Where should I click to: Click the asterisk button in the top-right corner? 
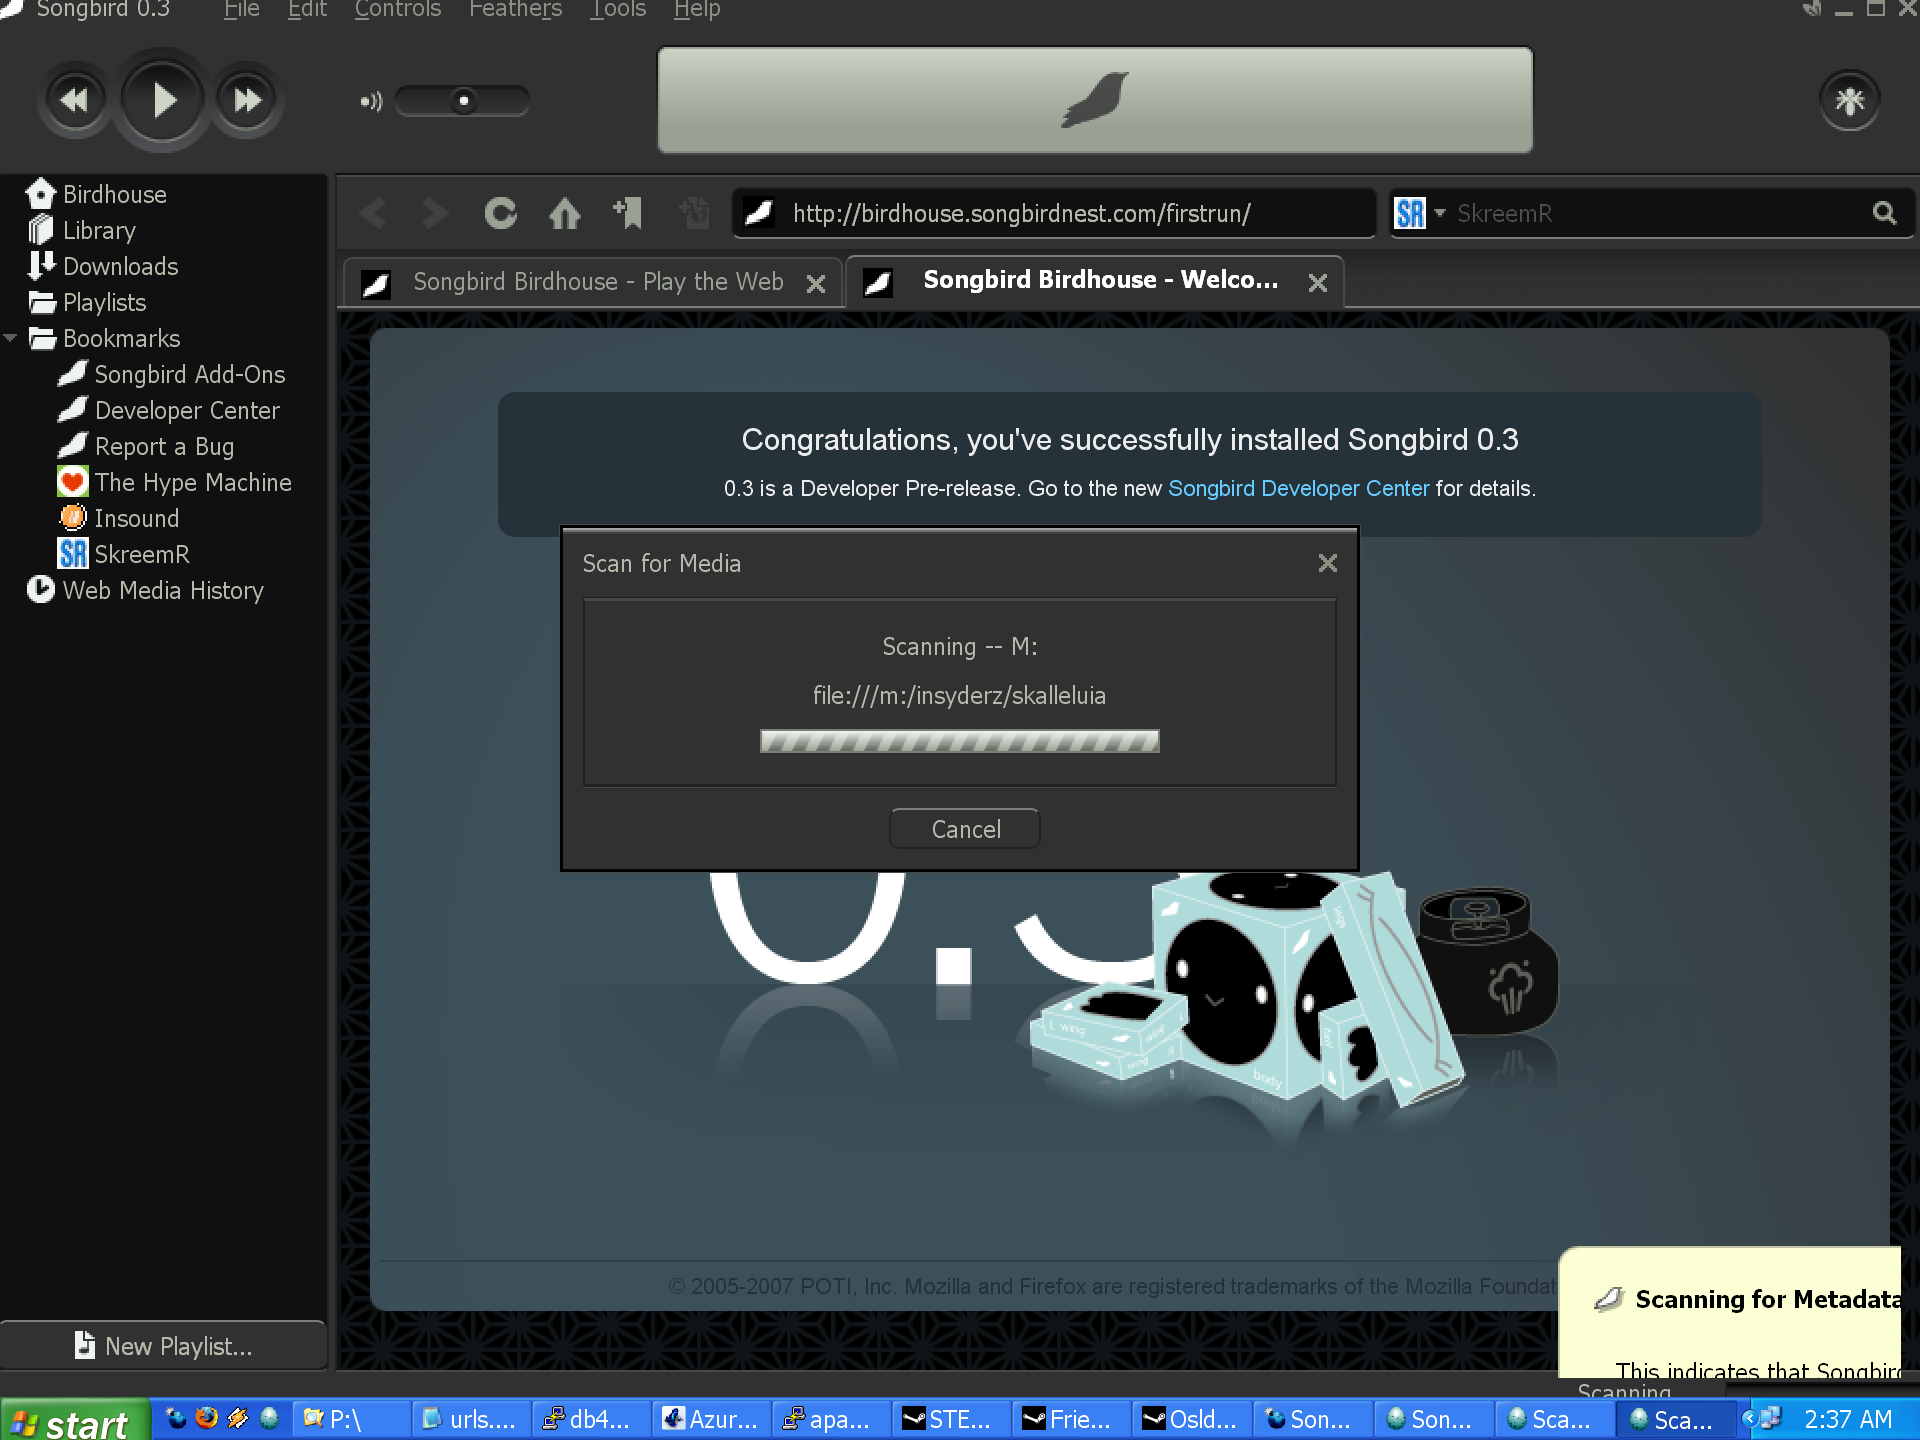pos(1849,100)
